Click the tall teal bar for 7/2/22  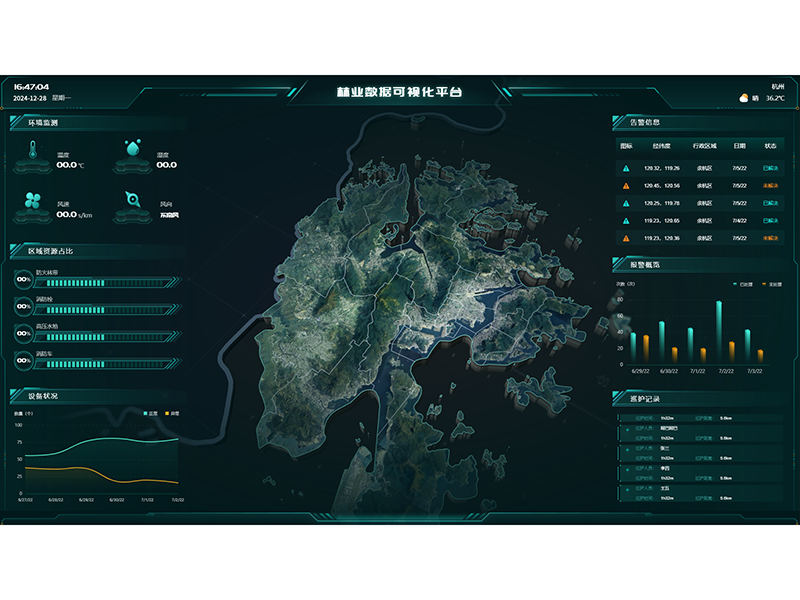pyautogui.click(x=719, y=332)
